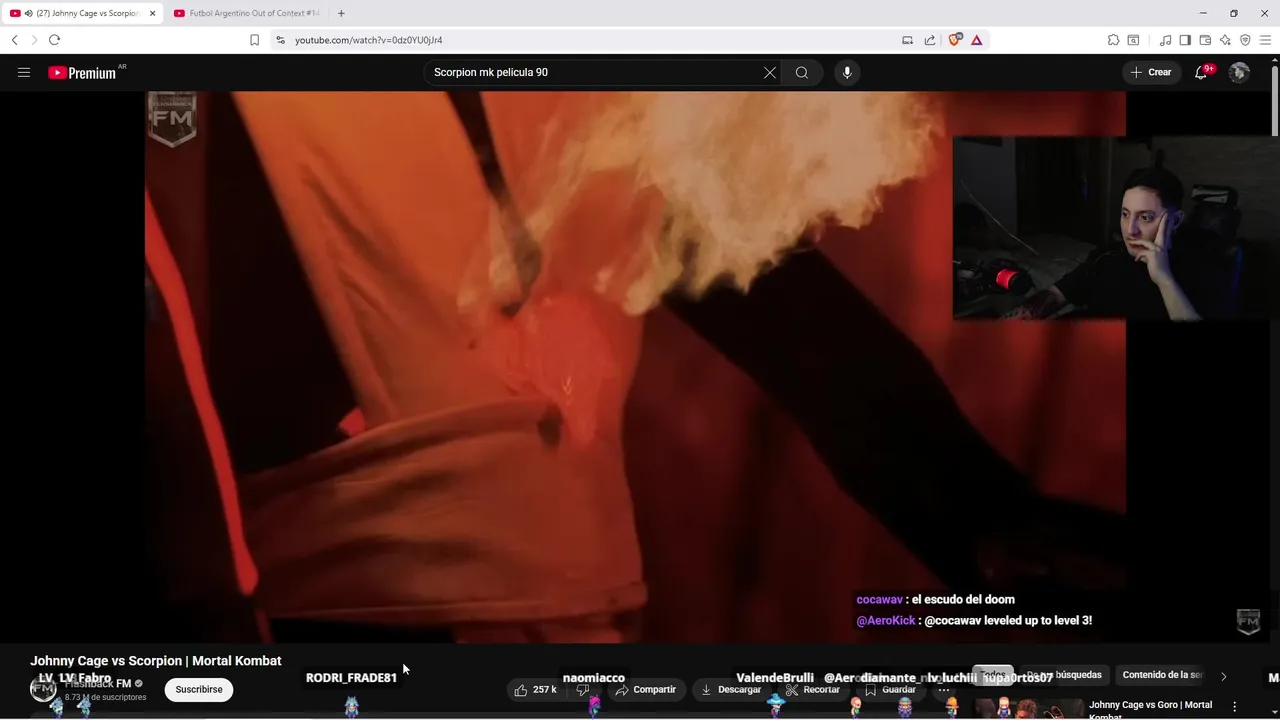Clear the search text with X
Image resolution: width=1280 pixels, height=720 pixels.
(770, 72)
